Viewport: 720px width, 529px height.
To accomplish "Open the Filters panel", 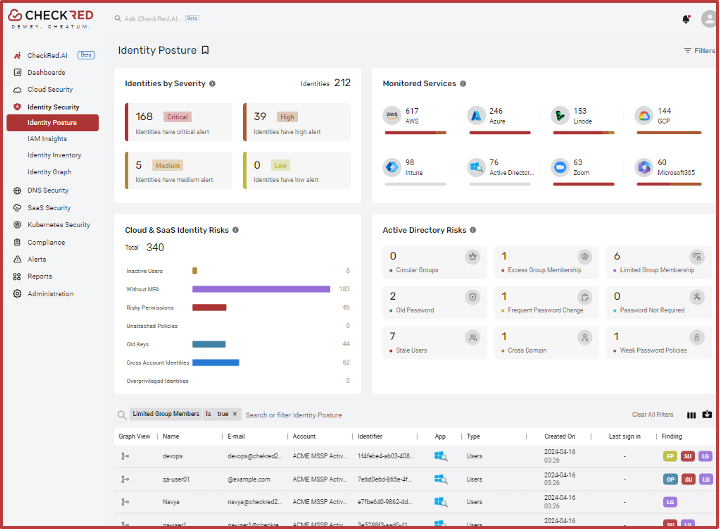I will tap(699, 50).
